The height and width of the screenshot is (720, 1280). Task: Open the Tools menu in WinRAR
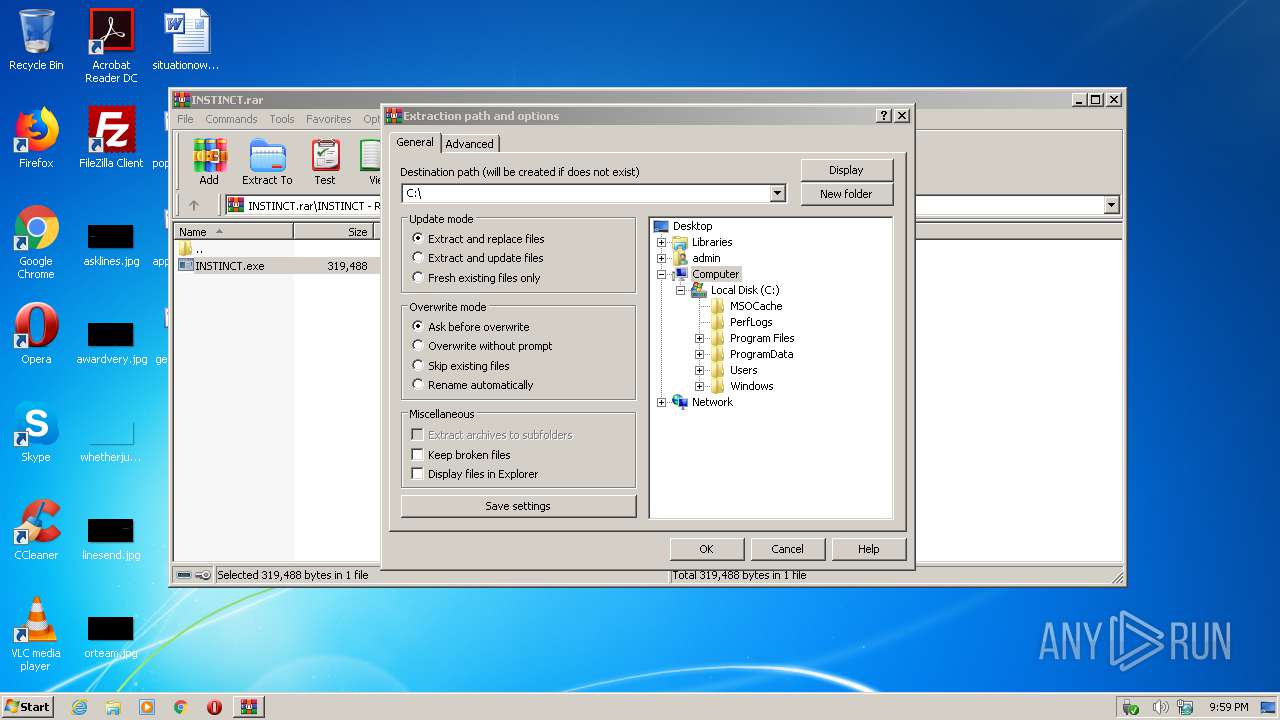(x=282, y=119)
